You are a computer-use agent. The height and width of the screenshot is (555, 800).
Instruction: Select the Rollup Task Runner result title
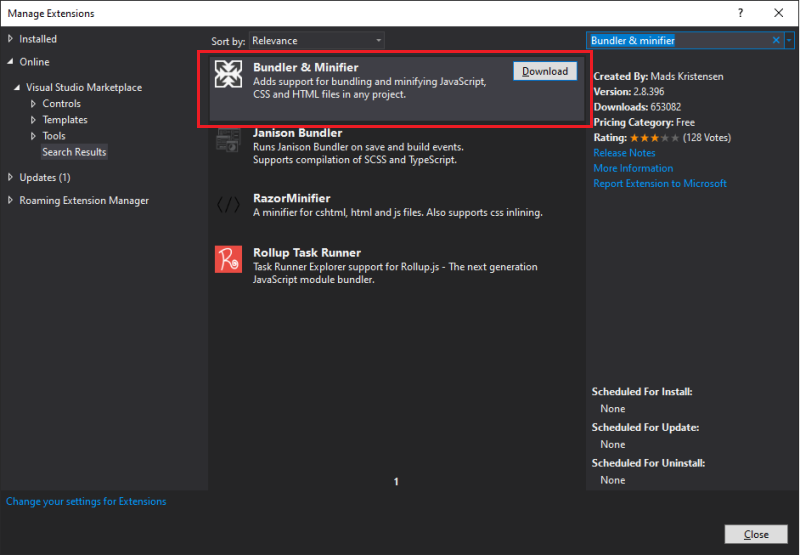[307, 253]
